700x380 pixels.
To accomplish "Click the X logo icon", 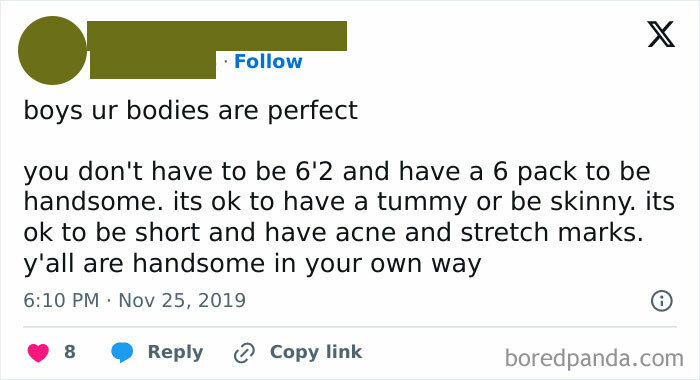I will click(661, 34).
